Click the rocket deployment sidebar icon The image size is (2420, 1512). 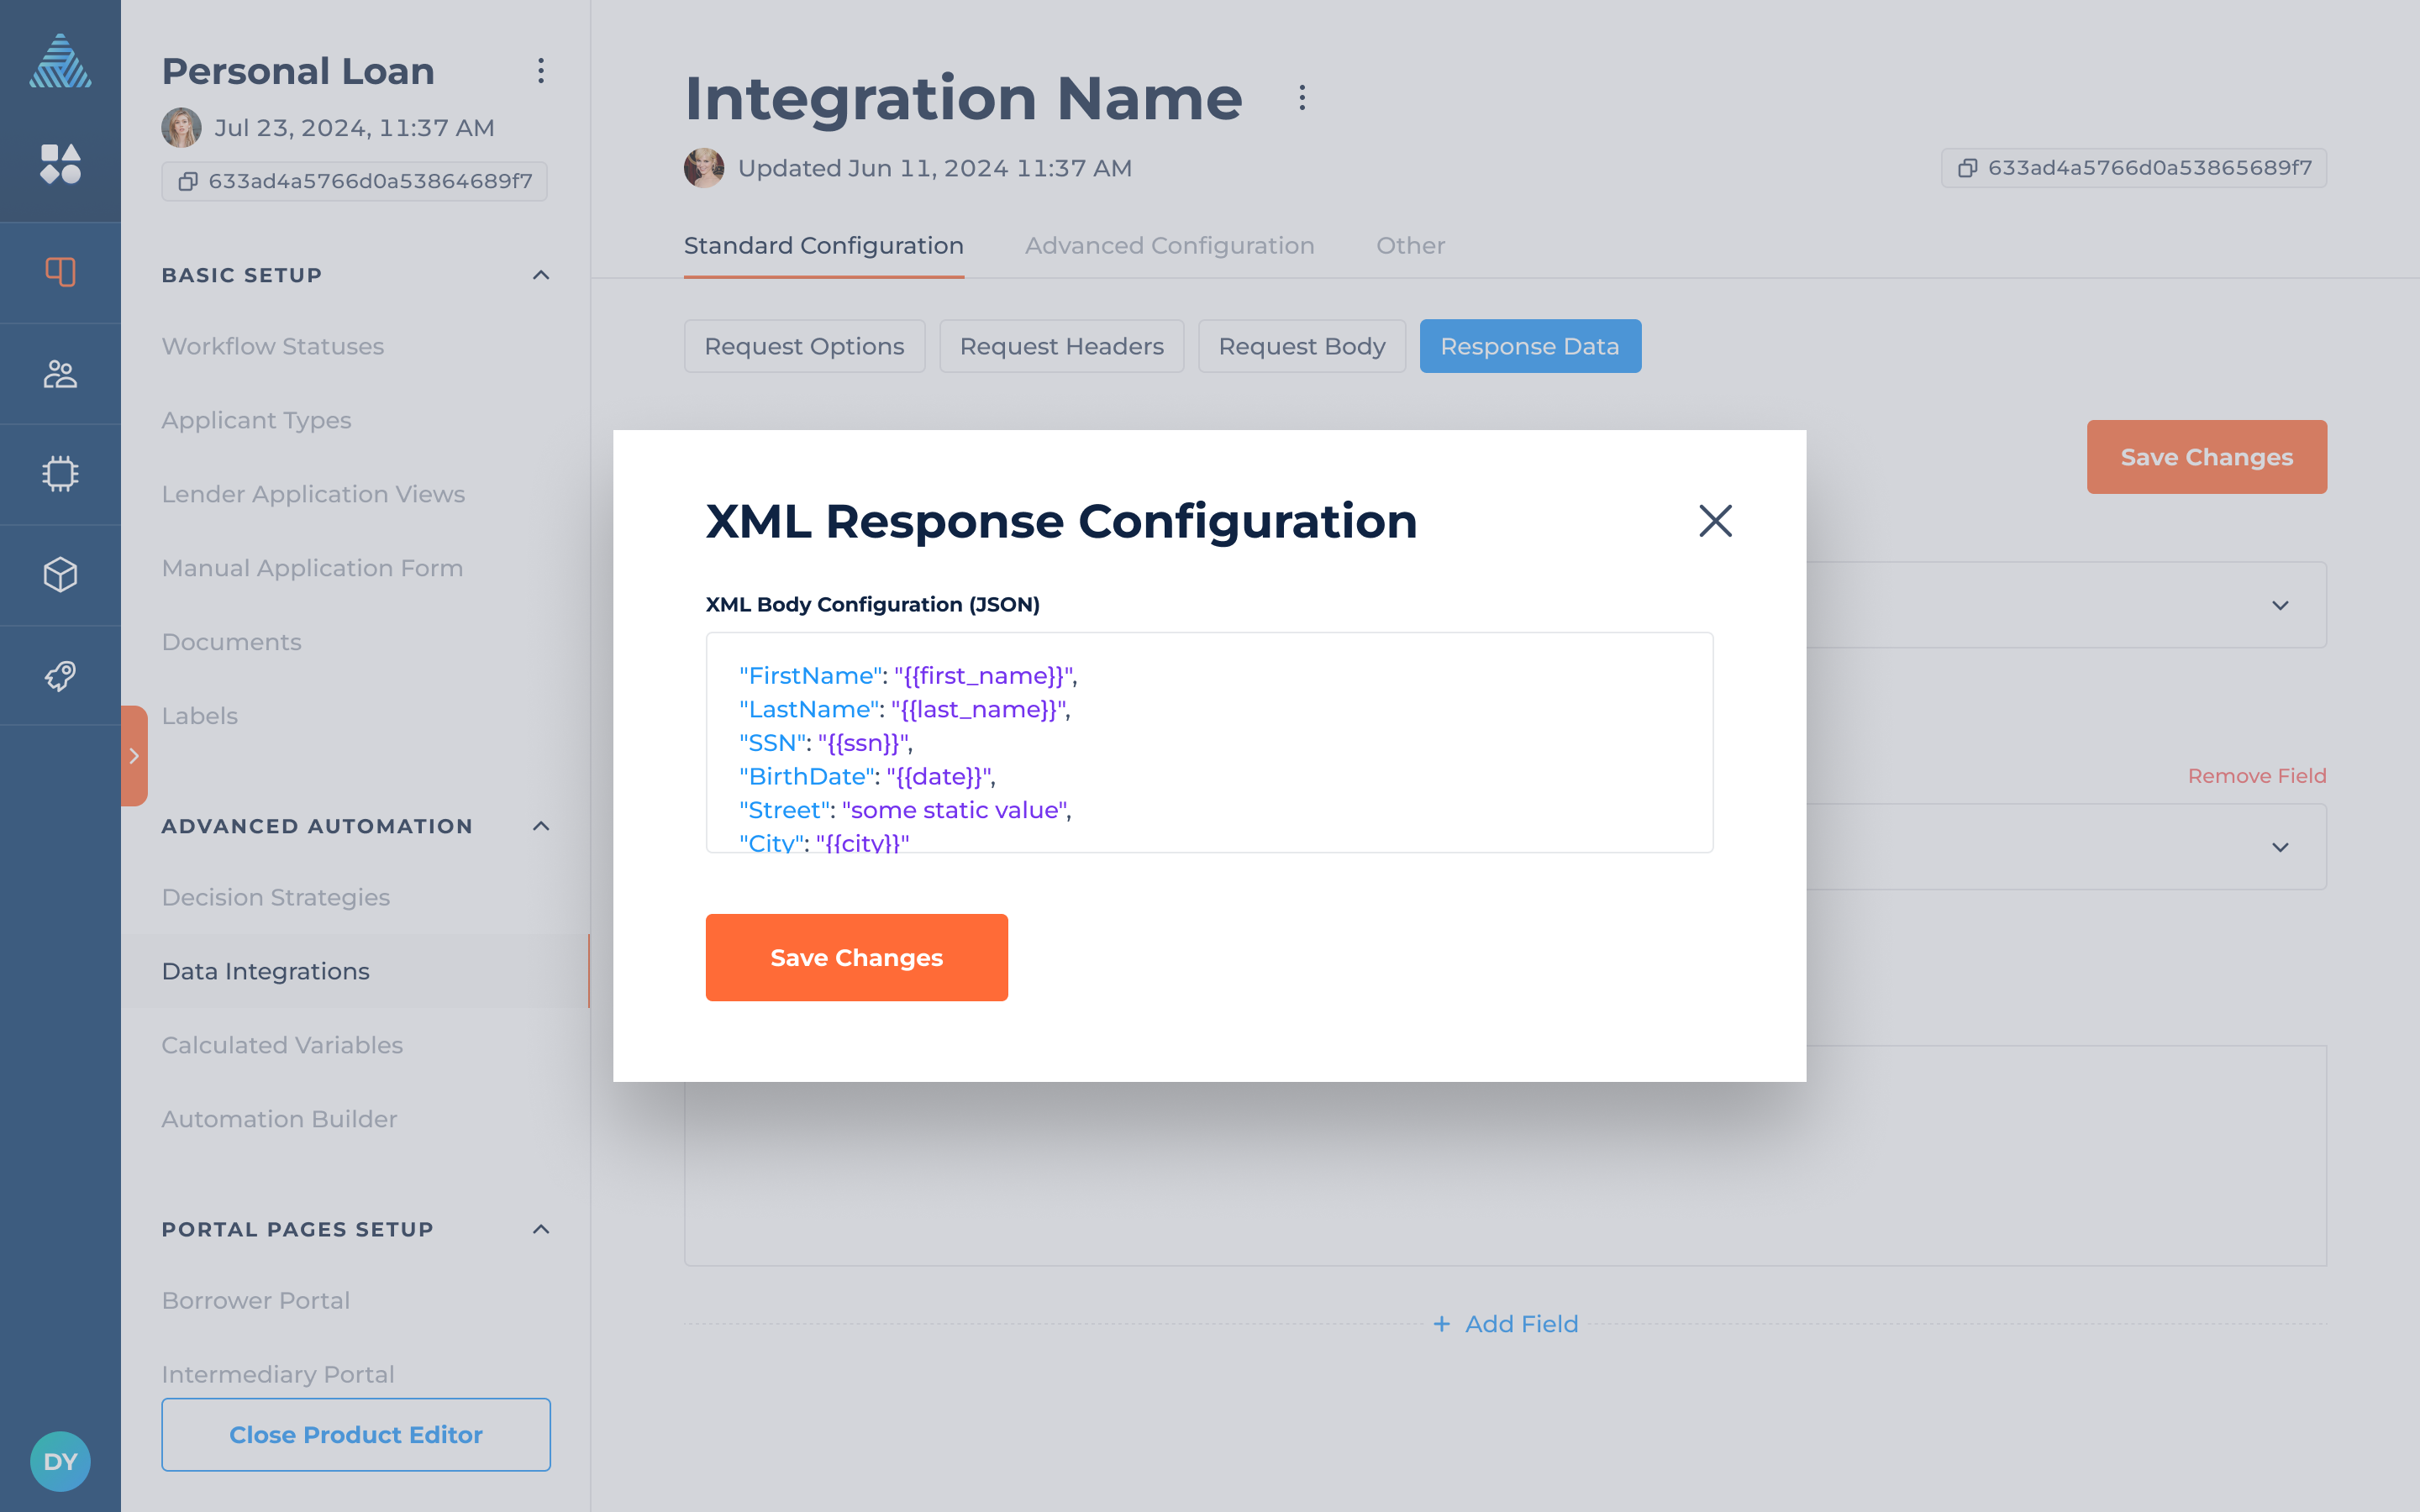click(60, 676)
